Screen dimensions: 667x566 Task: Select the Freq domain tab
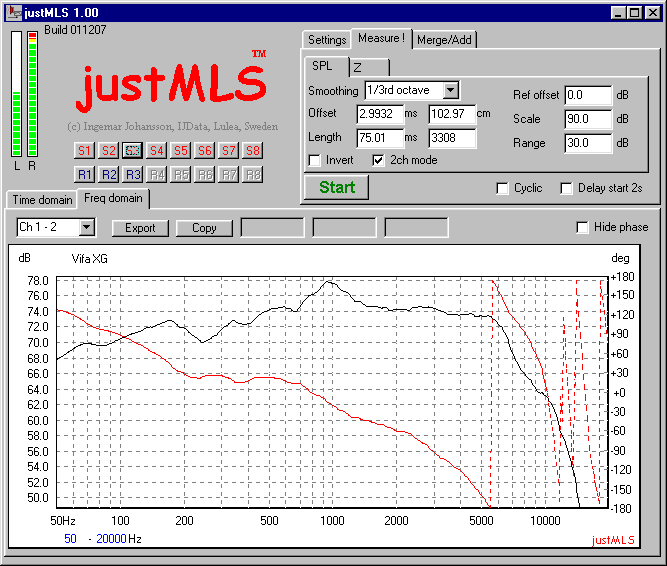pyautogui.click(x=113, y=198)
